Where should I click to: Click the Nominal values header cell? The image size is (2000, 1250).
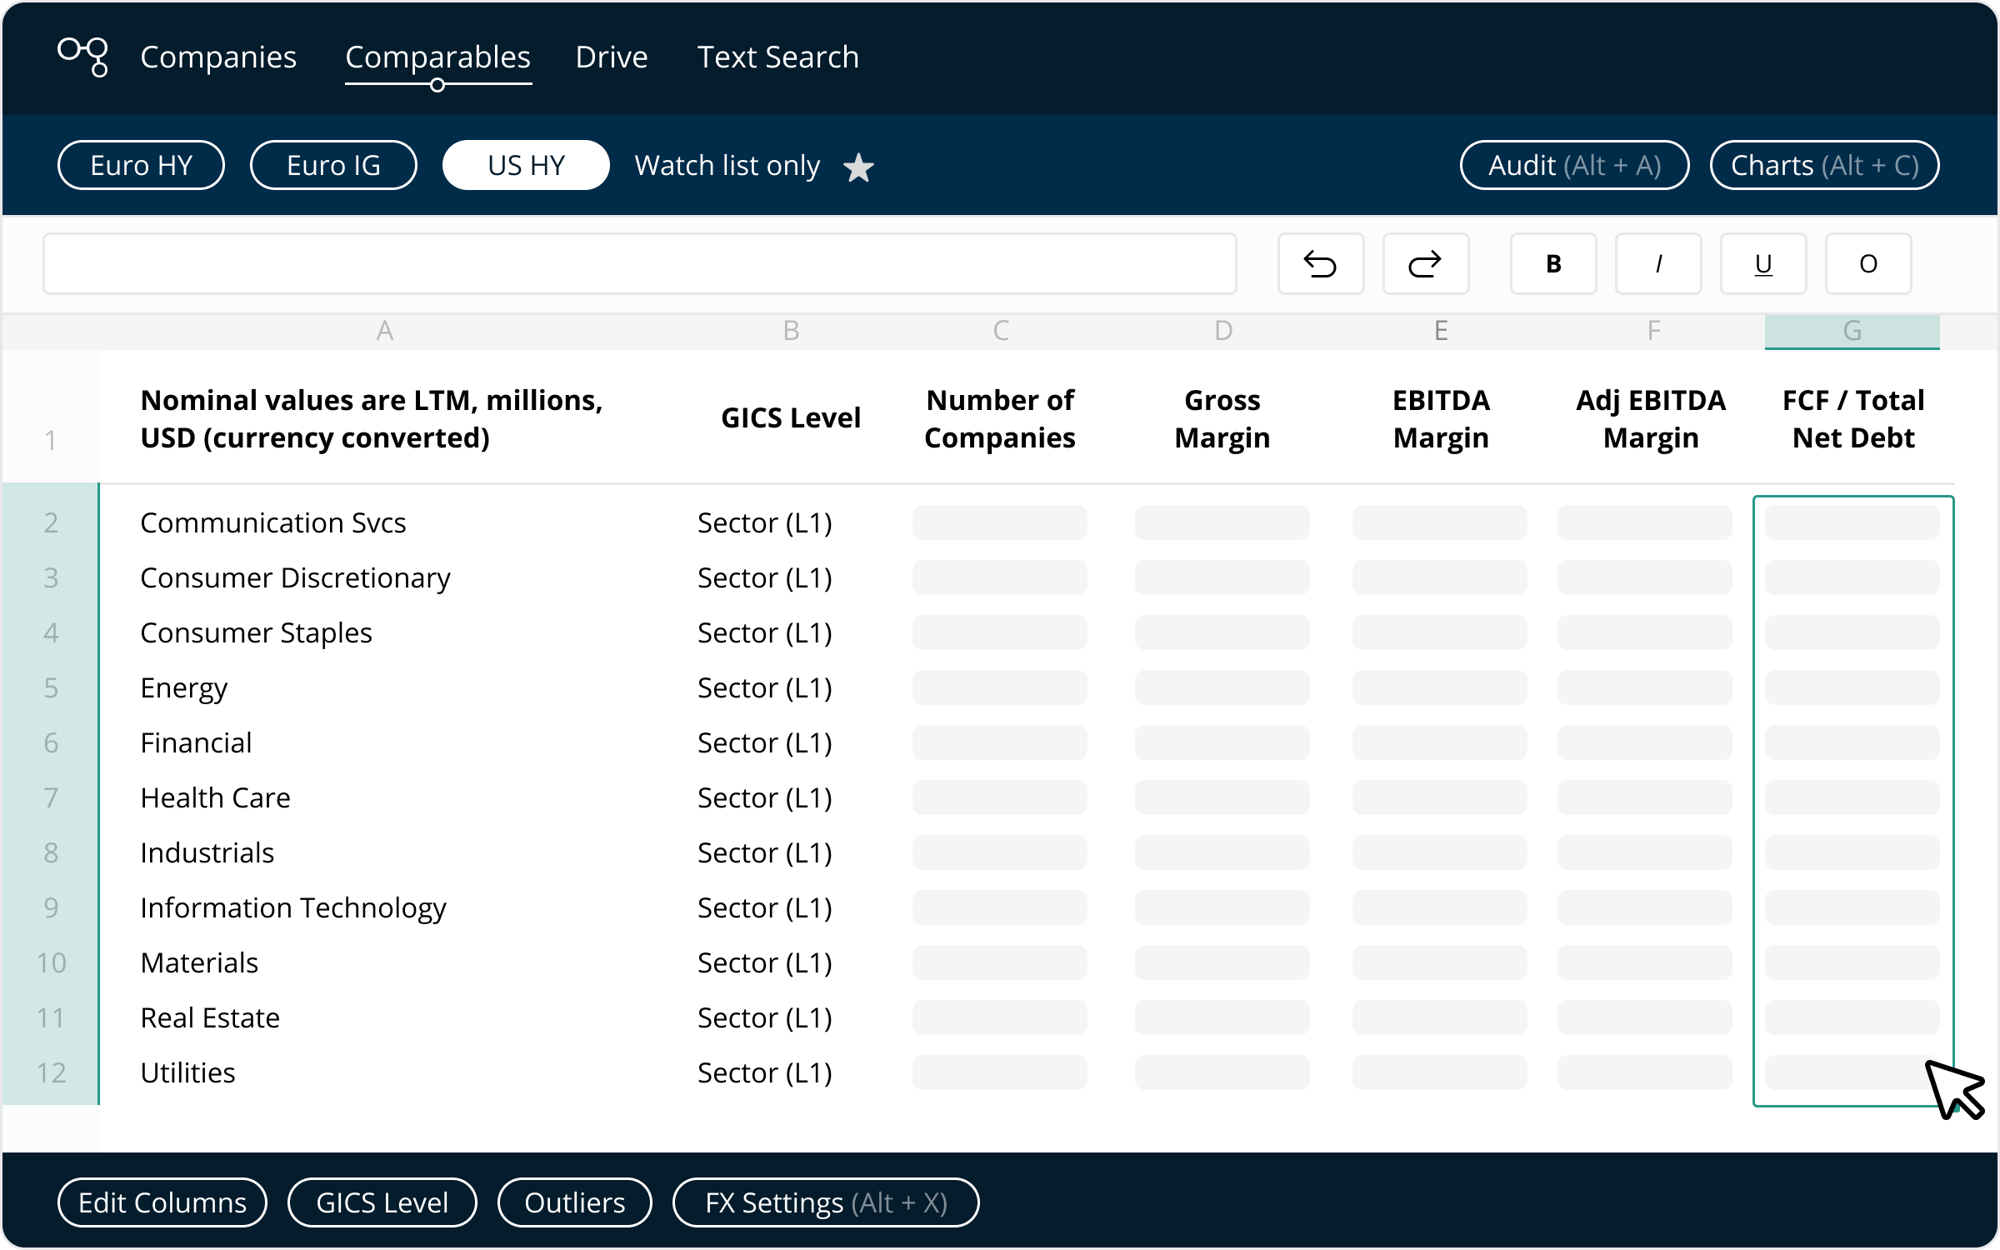371,418
